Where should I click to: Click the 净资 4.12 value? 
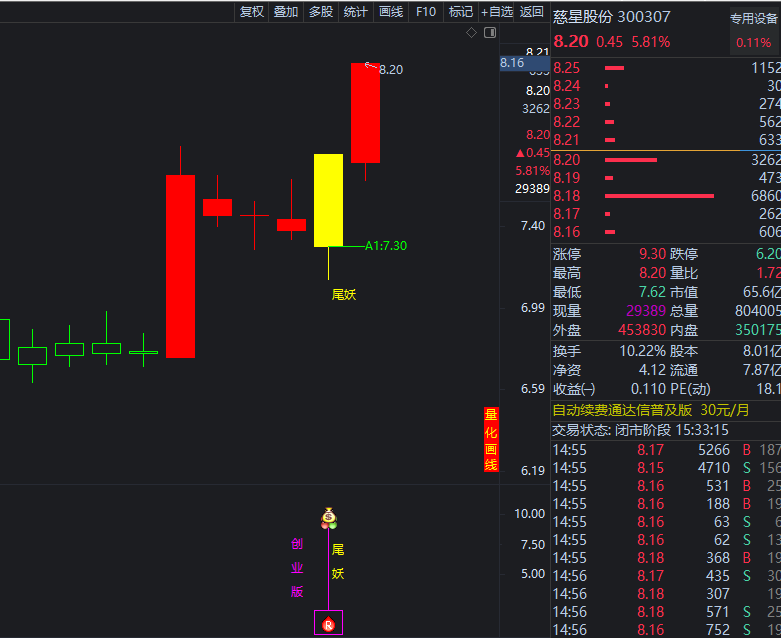point(652,370)
